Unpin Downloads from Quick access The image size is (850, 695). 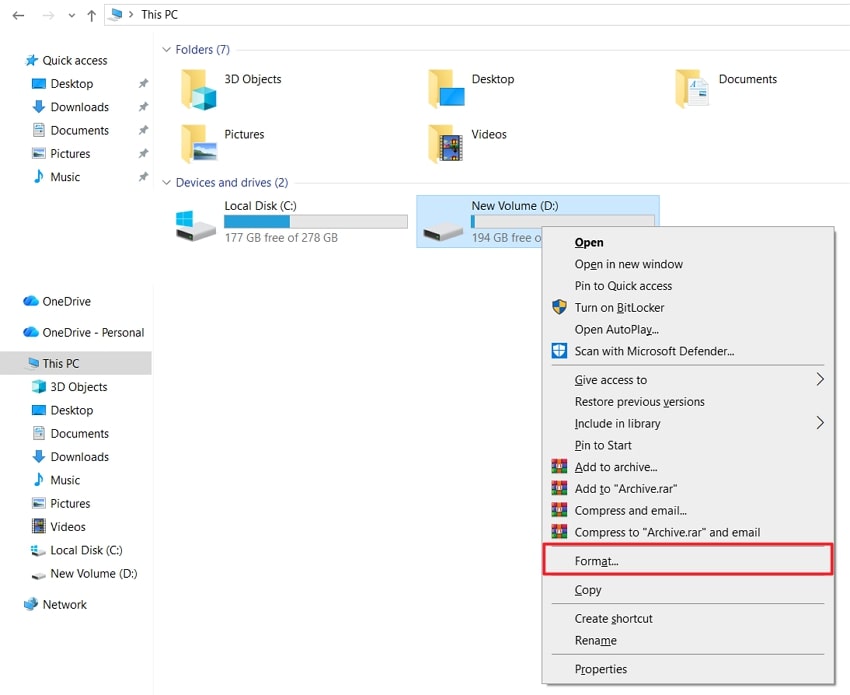pyautogui.click(x=143, y=107)
